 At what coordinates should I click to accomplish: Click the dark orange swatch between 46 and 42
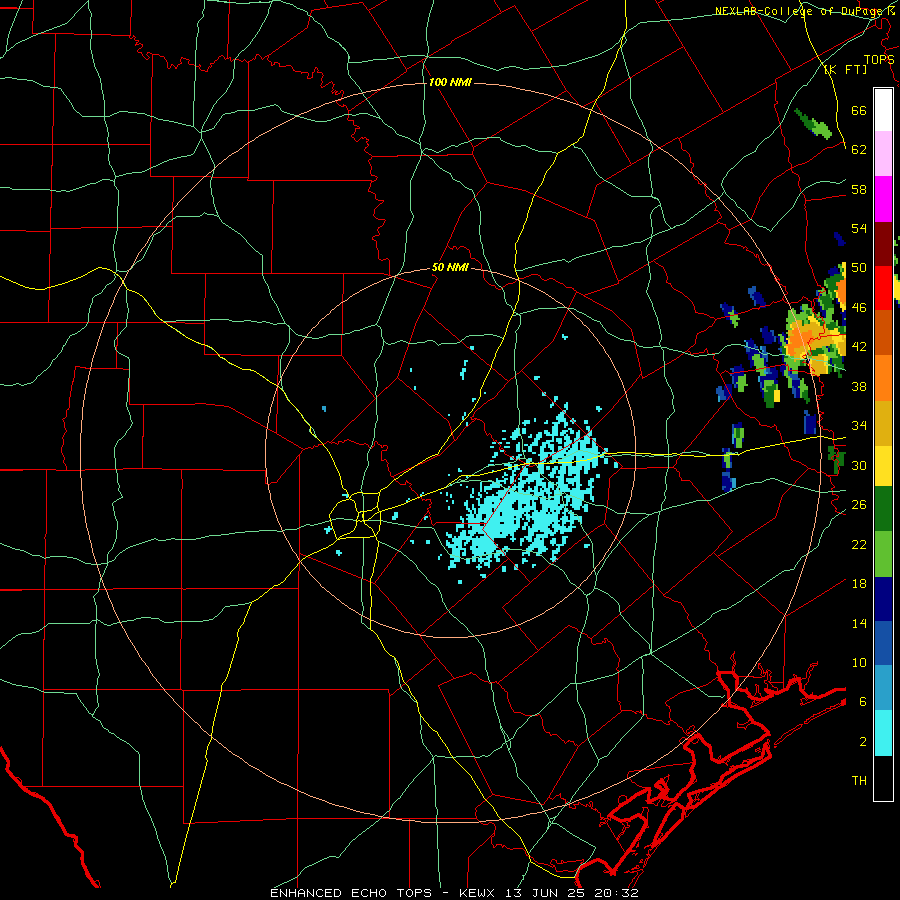[x=883, y=332]
